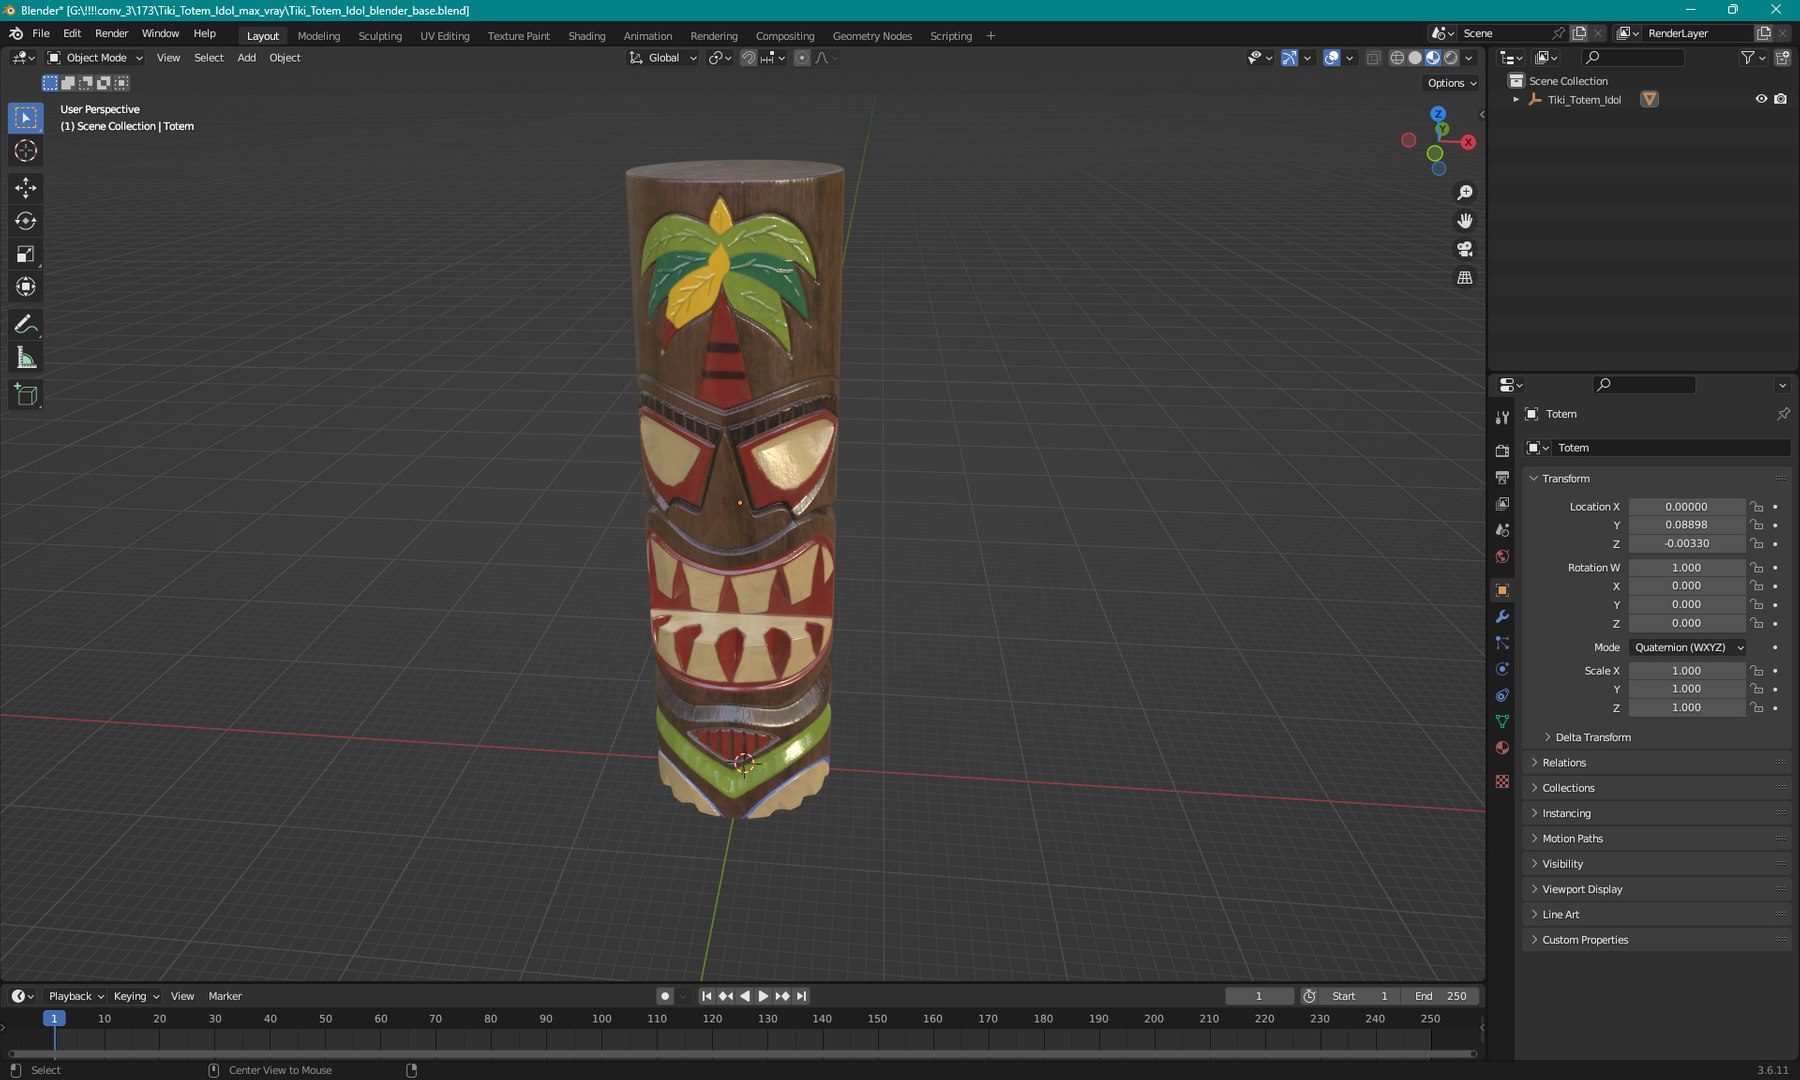
Task: Hide Tiki_Totem_Idol in viewport via eye icon
Action: 1761,99
